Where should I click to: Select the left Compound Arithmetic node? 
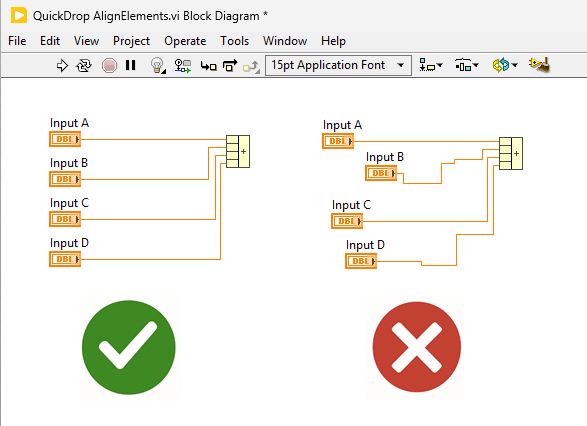click(x=238, y=151)
